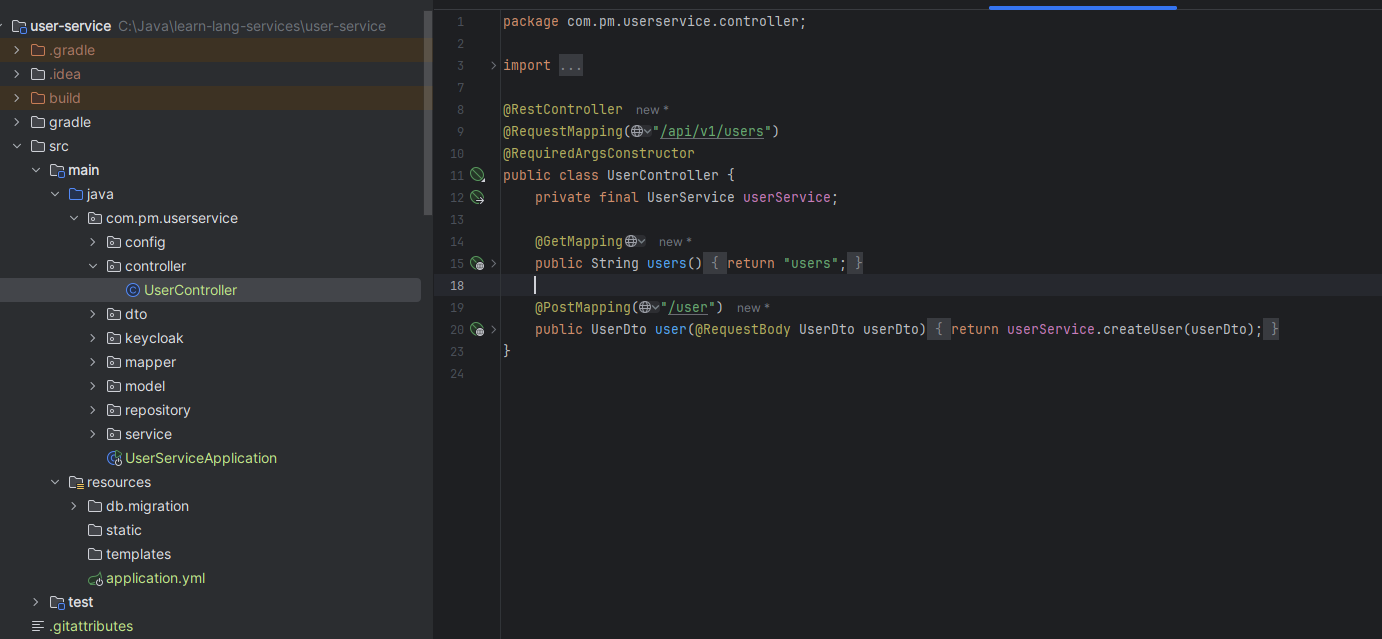Image resolution: width=1382 pixels, height=639 pixels.
Task: Click line number 18 in the gutter
Action: [x=457, y=285]
